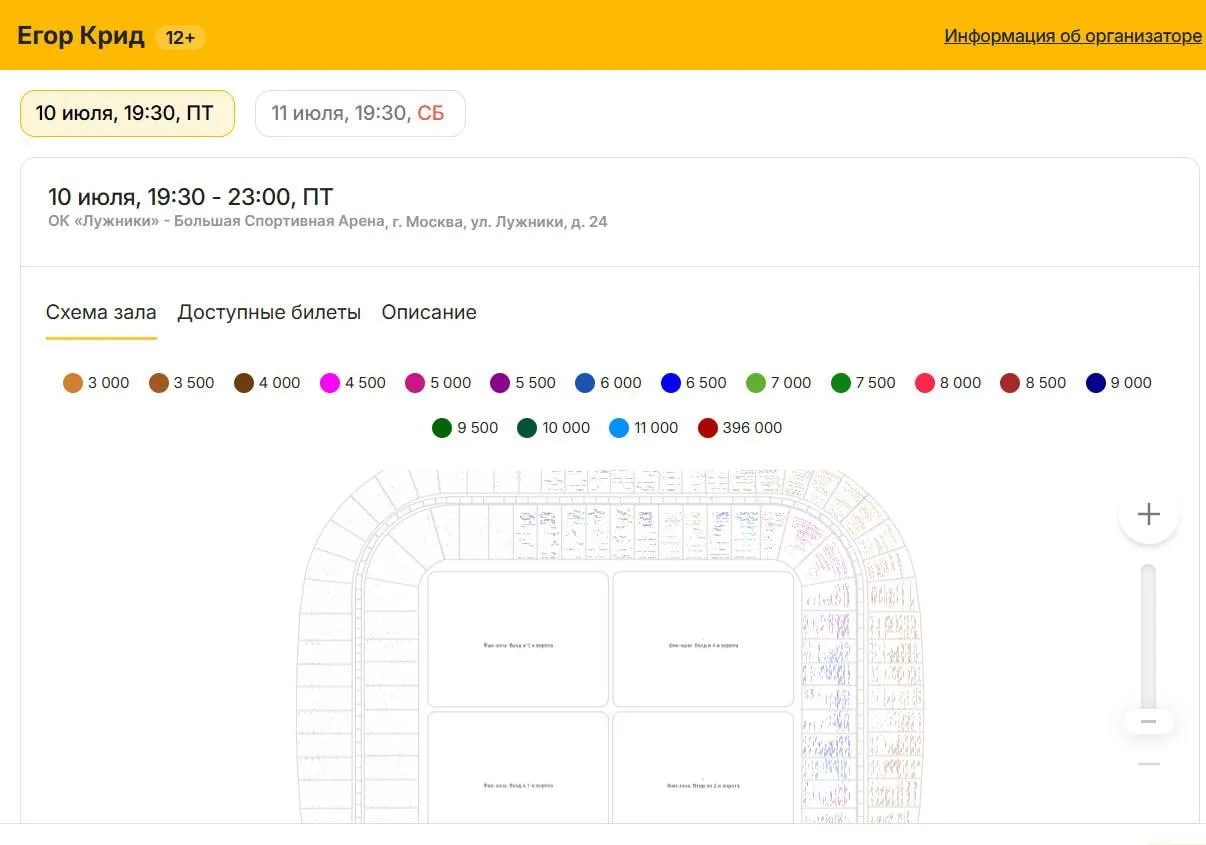The image size is (1206, 845).
Task: Click the 12+ age rating badge
Action: click(180, 37)
